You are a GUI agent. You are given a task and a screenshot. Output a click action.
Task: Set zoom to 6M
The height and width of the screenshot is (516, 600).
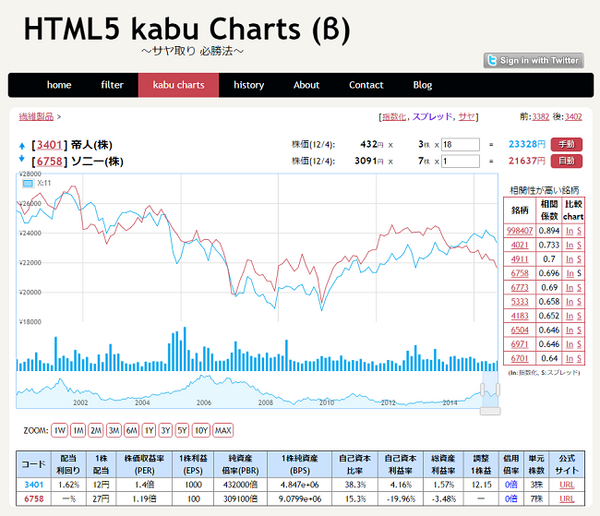132,431
